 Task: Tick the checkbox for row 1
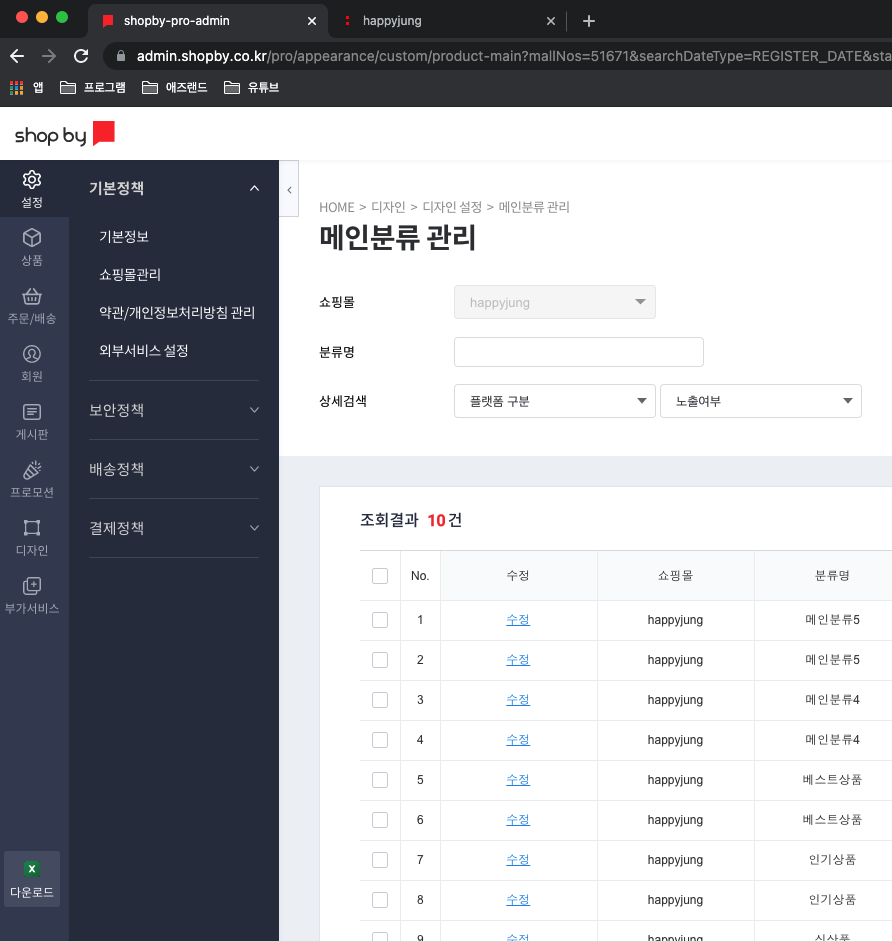pos(380,620)
